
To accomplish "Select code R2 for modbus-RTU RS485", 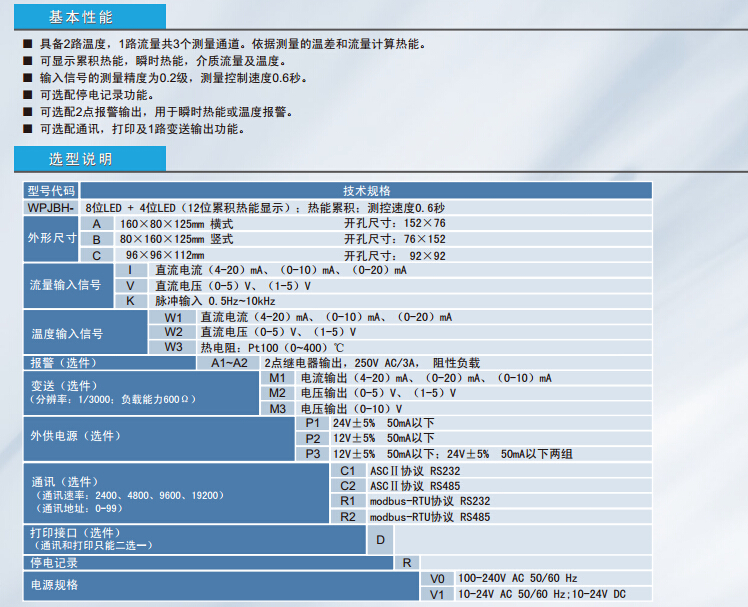I will tap(347, 516).
